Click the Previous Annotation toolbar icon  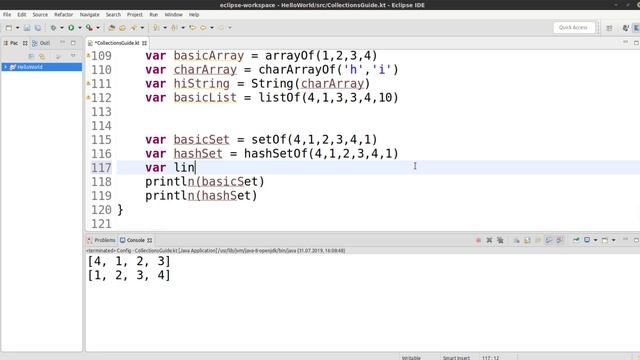click(x=174, y=28)
